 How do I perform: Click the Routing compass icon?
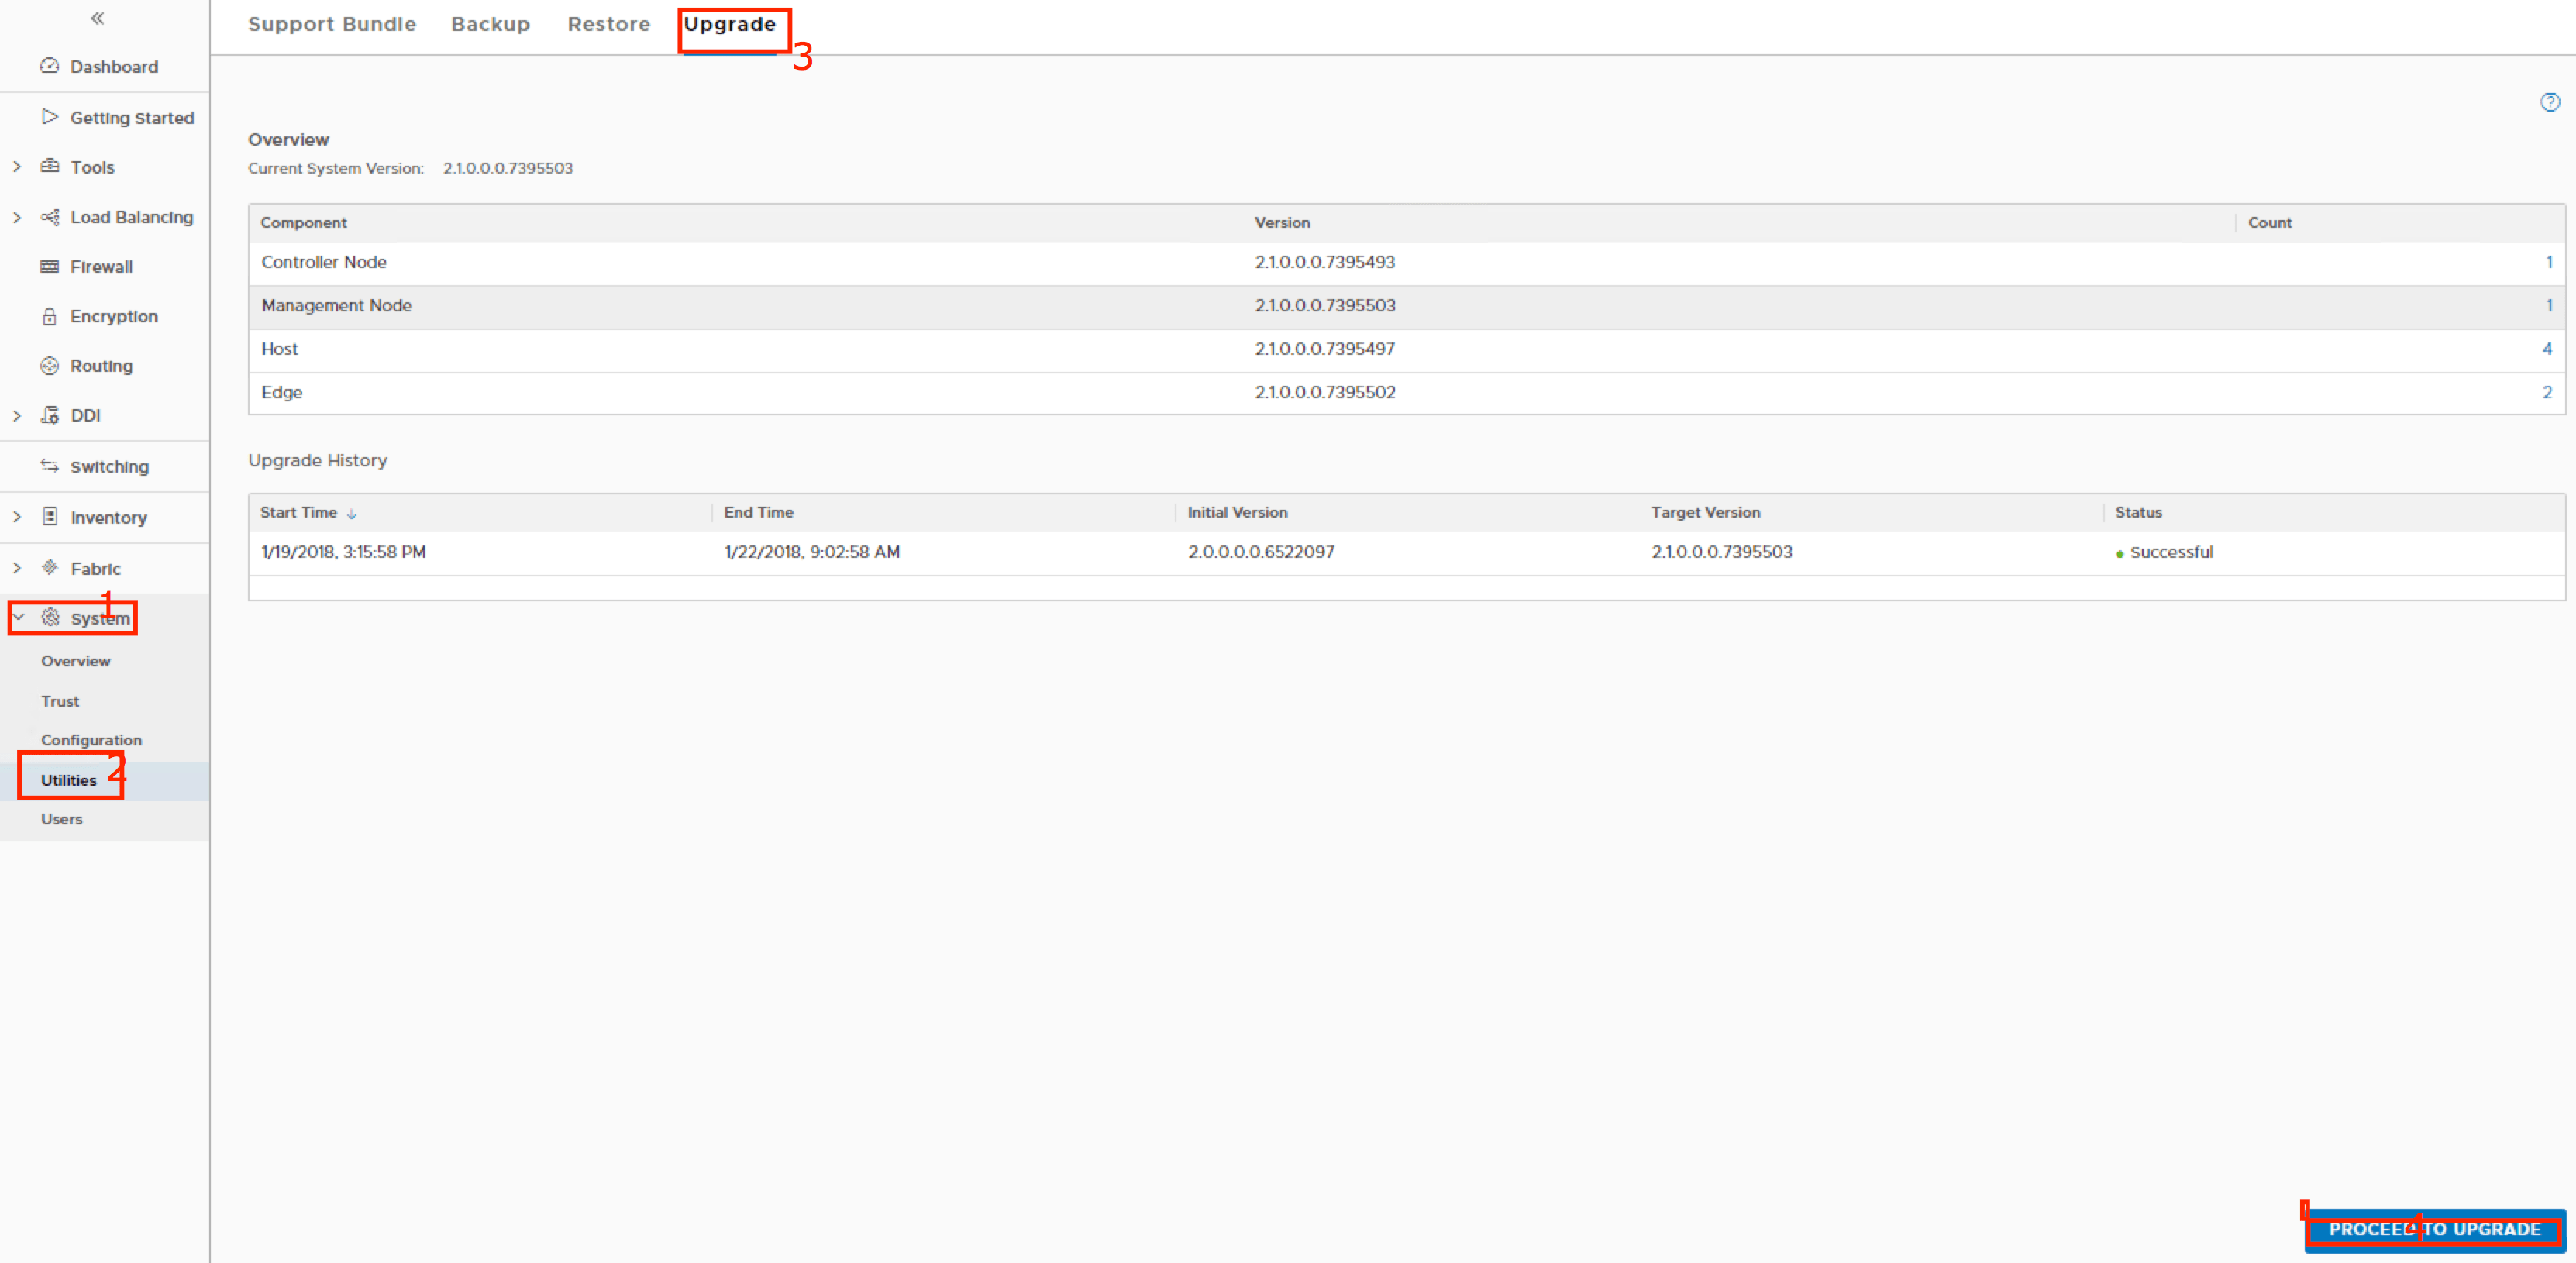point(49,366)
